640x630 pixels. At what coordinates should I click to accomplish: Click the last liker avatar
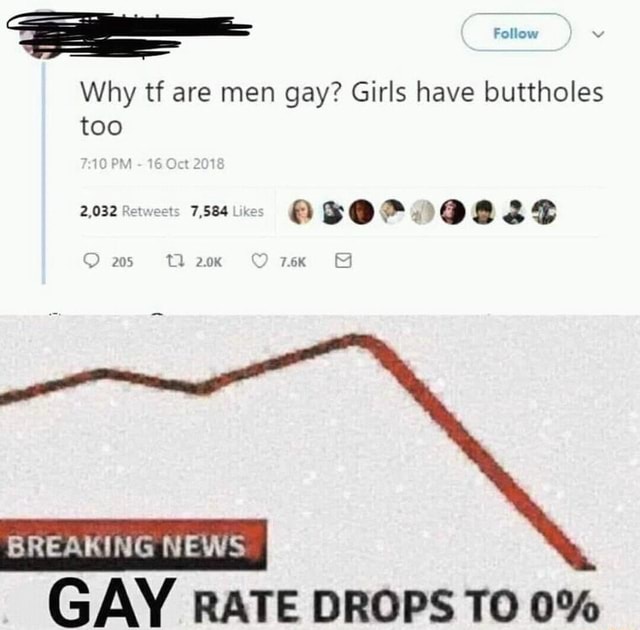coord(544,212)
